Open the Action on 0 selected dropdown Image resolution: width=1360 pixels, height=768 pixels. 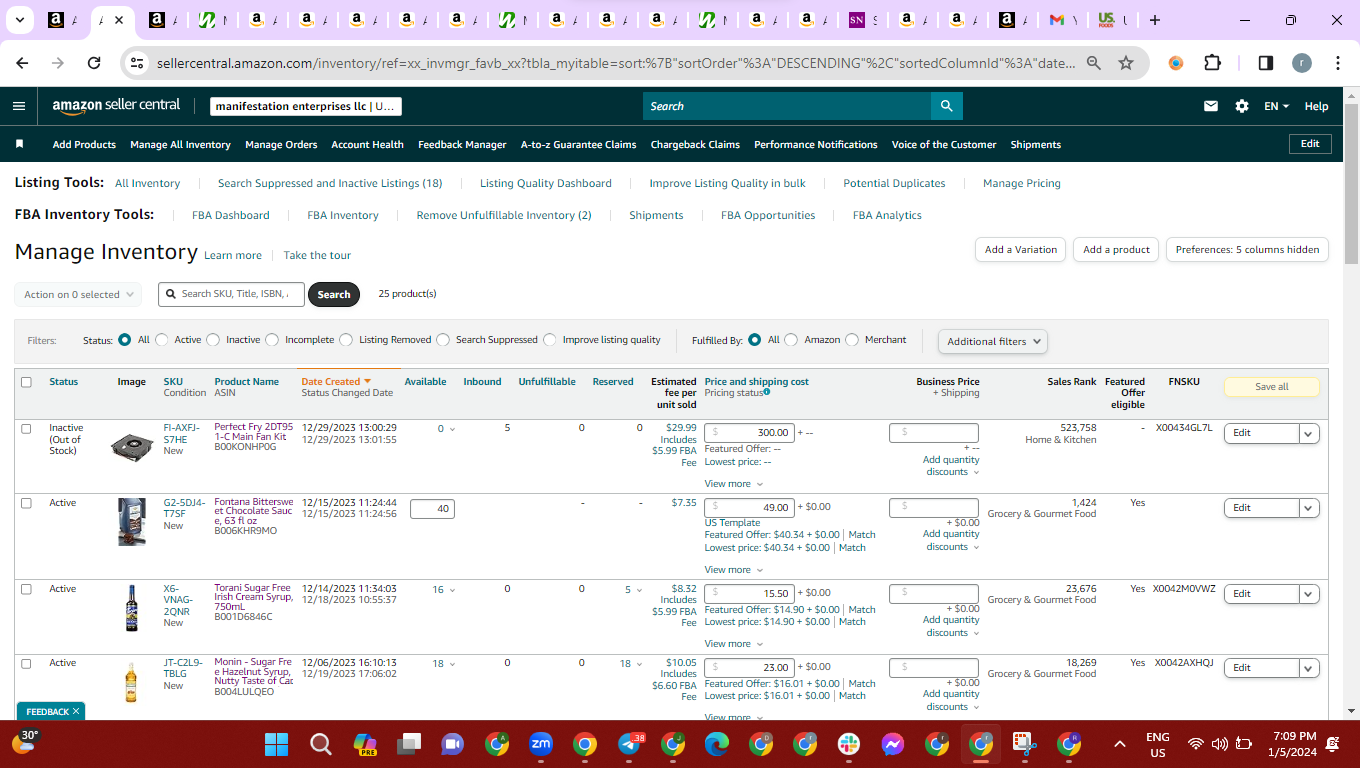[x=78, y=295]
